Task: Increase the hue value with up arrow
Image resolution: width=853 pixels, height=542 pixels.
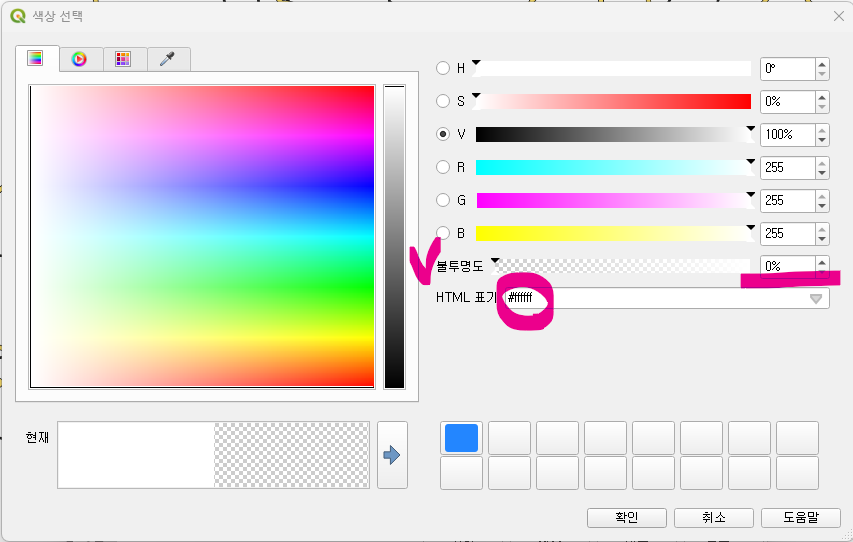Action: [x=822, y=63]
